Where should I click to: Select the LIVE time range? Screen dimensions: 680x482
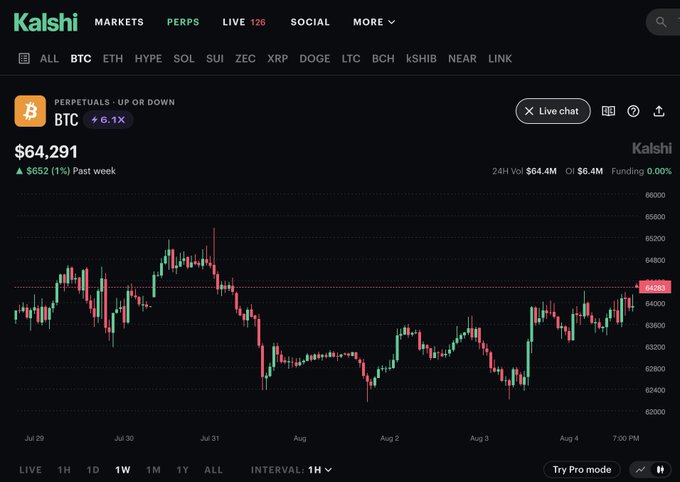coord(31,470)
